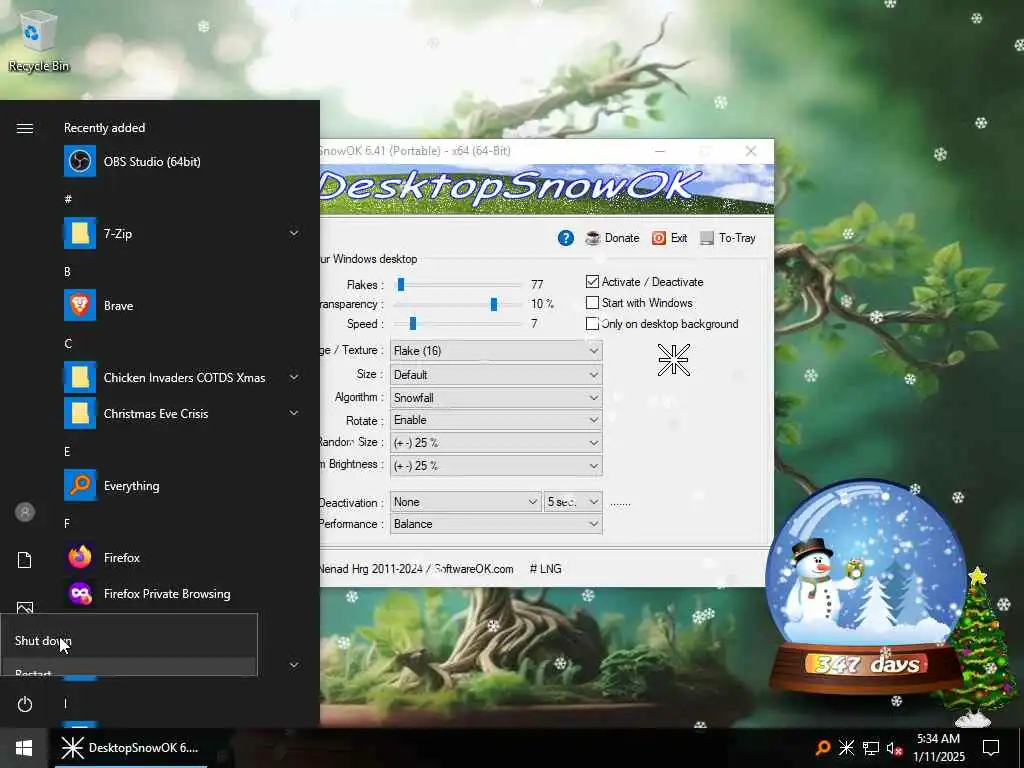Click the letter C section header
The width and height of the screenshot is (1024, 768).
tap(68, 344)
